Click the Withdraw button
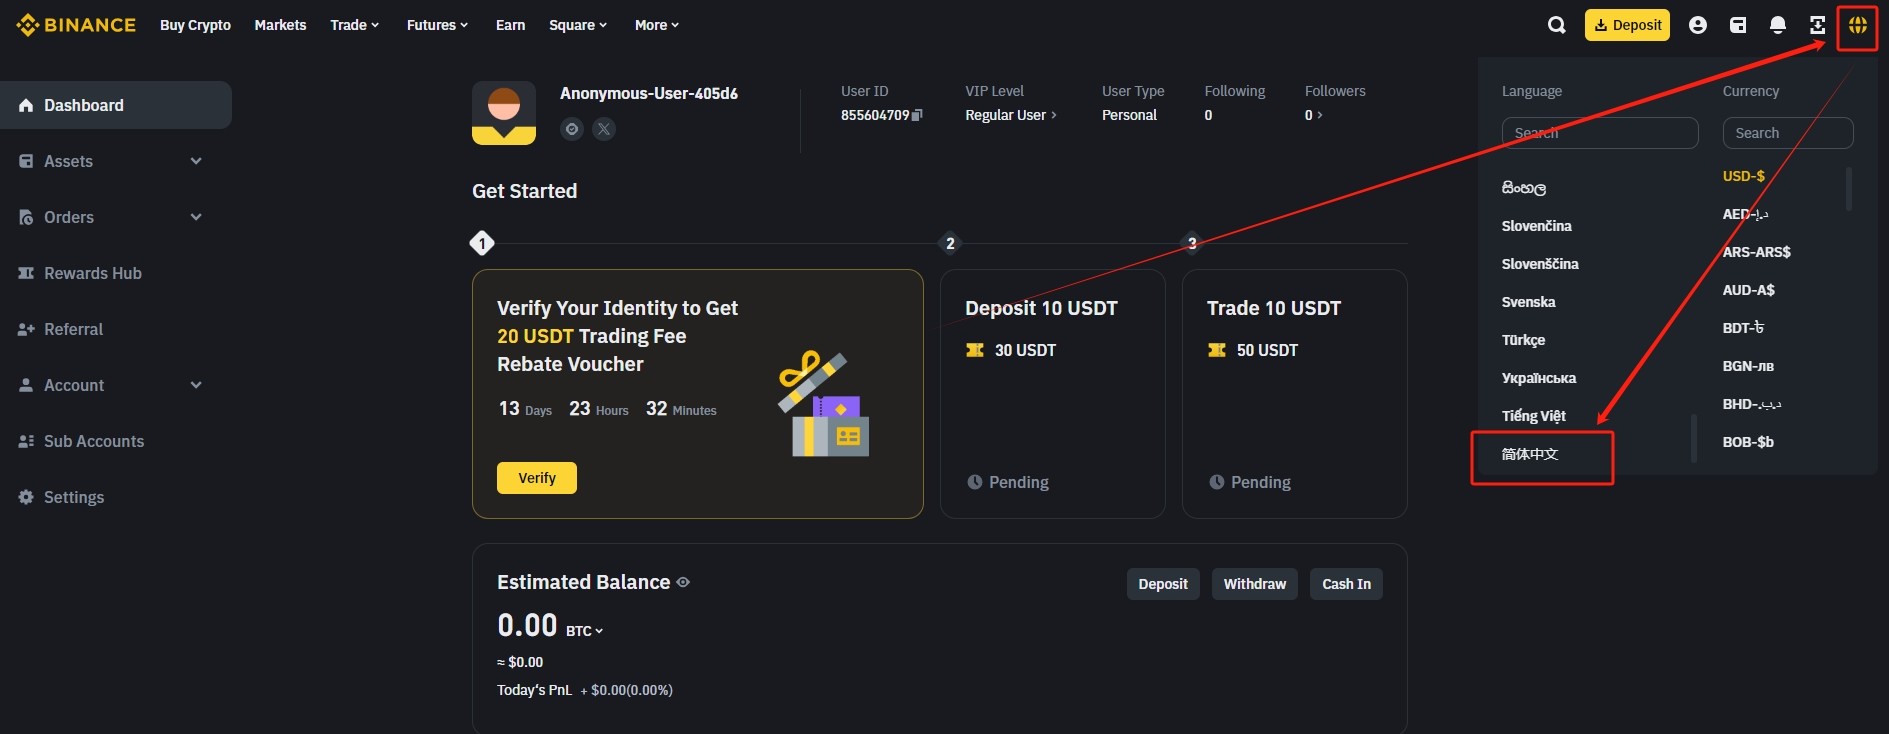 [x=1255, y=584]
